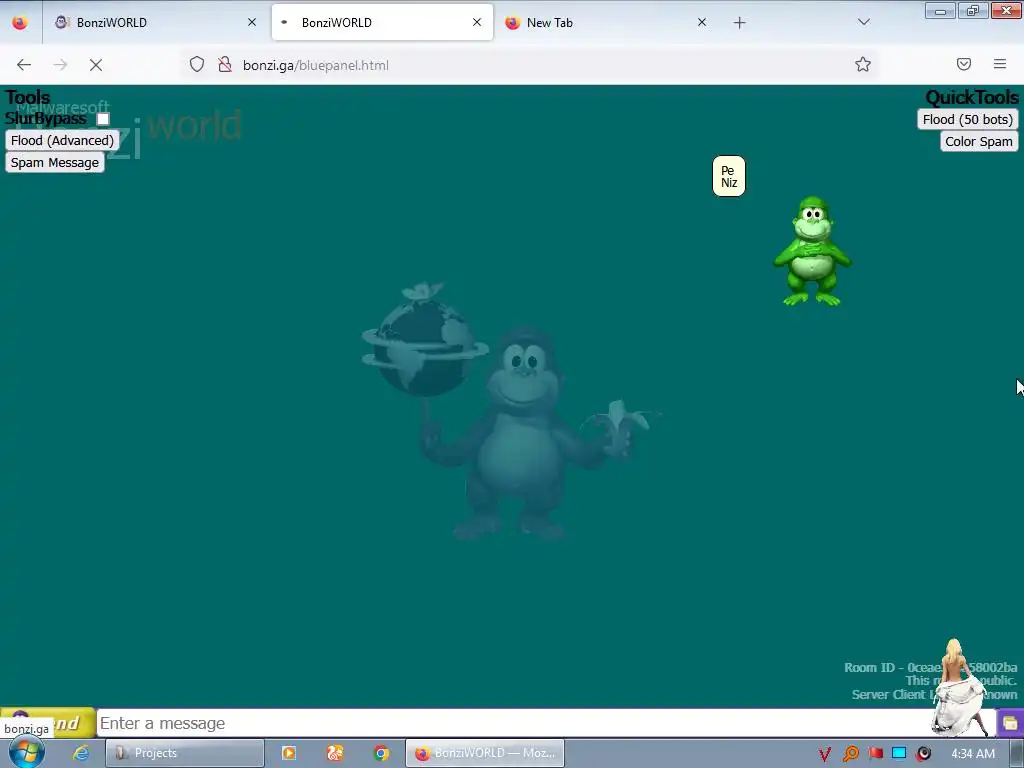Viewport: 1024px width, 768px height.
Task: Open the Firefox application menu
Action: (x=1000, y=64)
